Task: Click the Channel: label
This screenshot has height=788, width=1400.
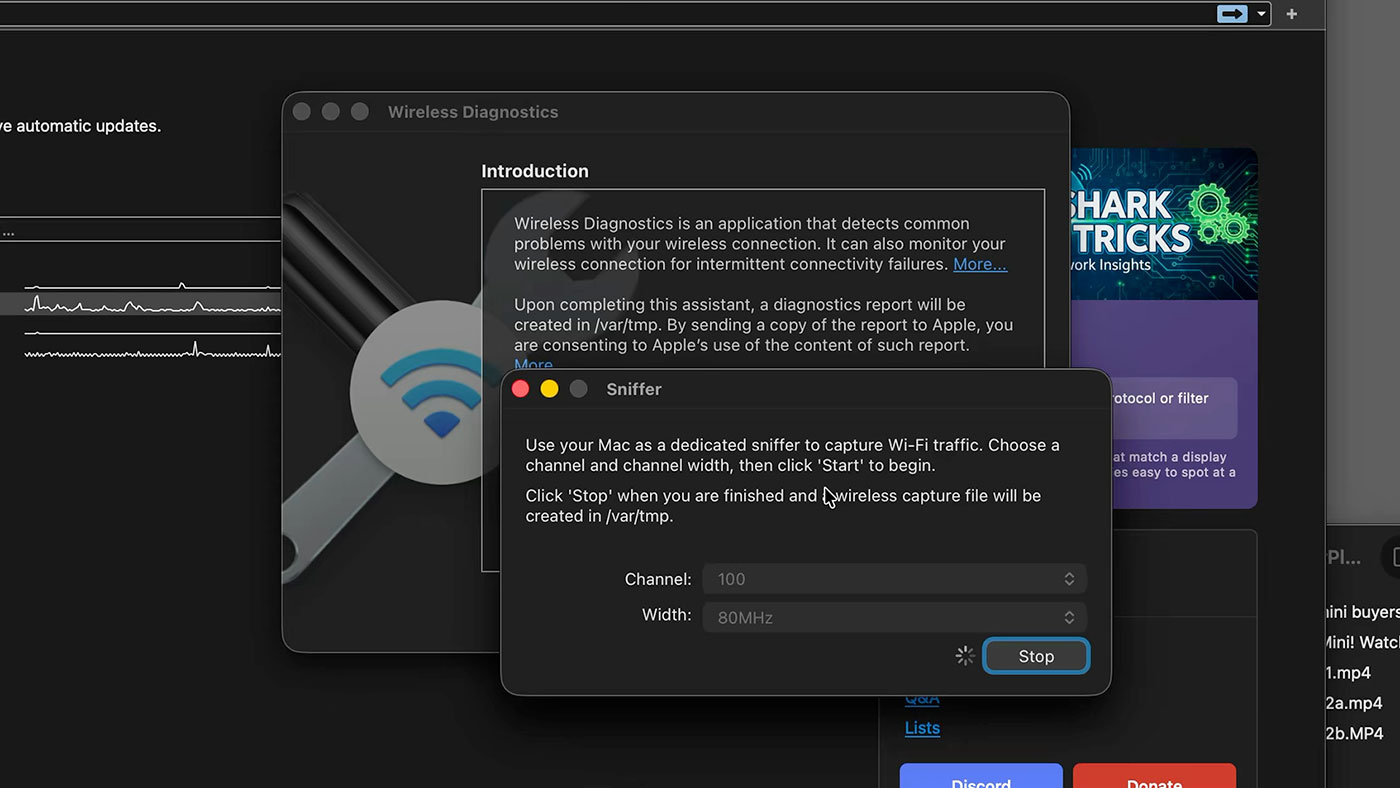Action: pyautogui.click(x=658, y=579)
